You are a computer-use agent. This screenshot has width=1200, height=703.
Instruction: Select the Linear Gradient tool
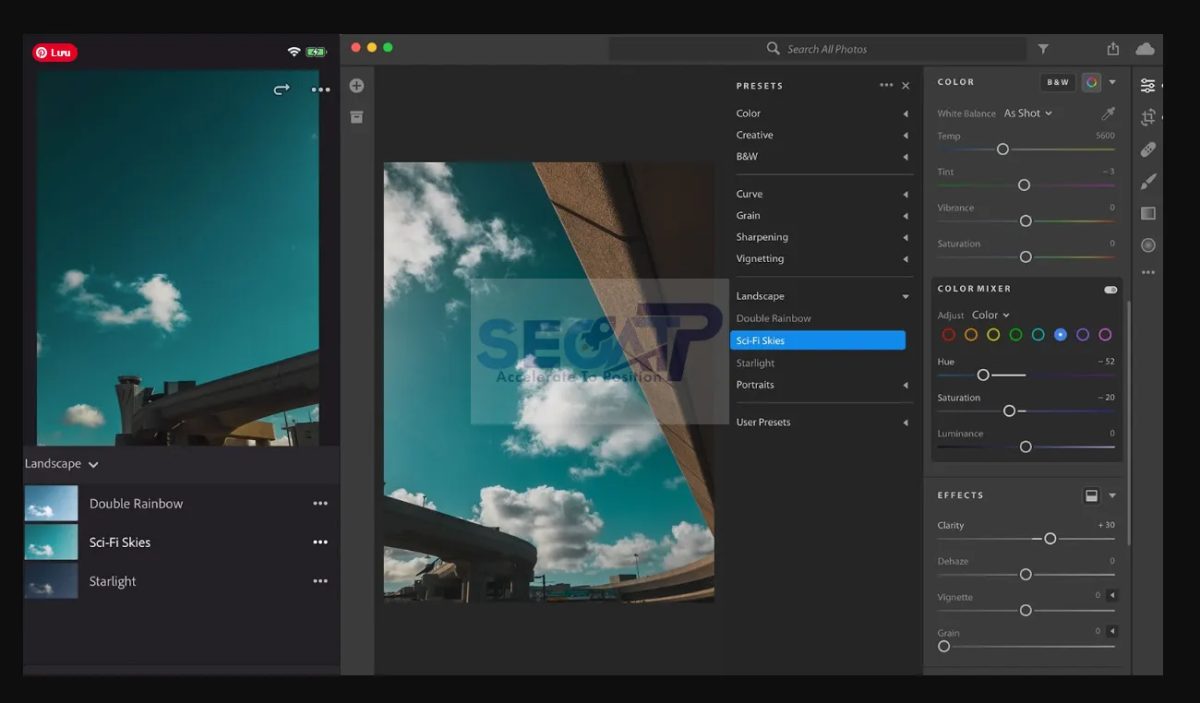[1148, 213]
